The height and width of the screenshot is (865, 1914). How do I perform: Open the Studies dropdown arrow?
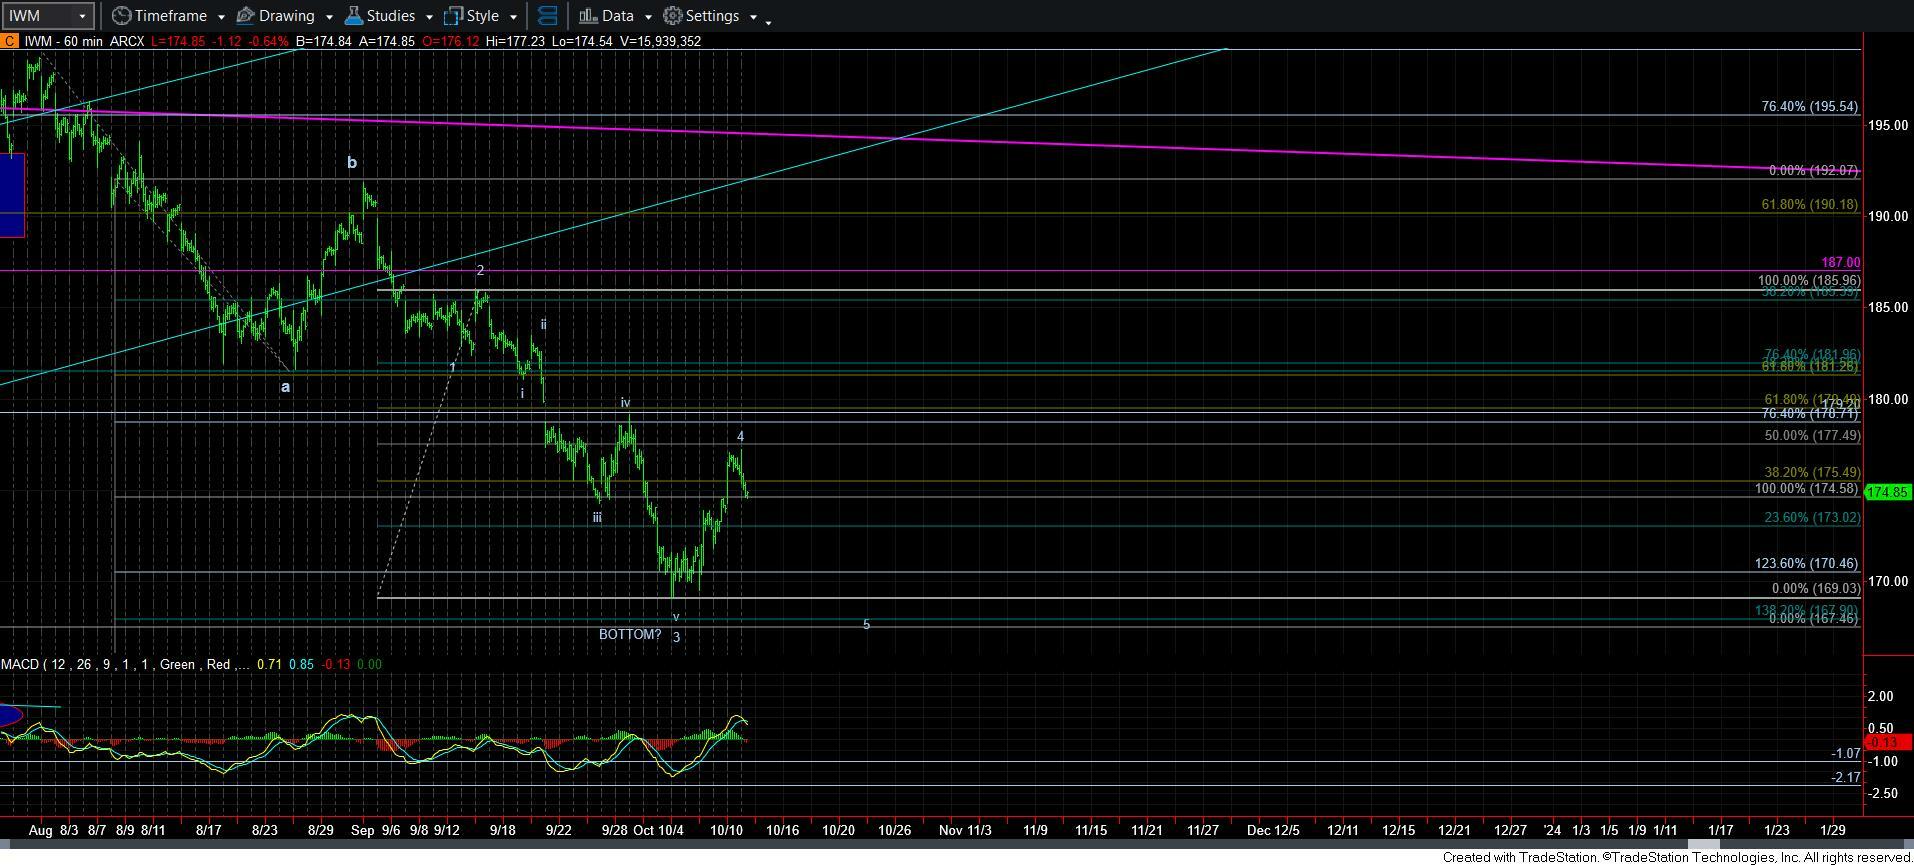tap(428, 17)
